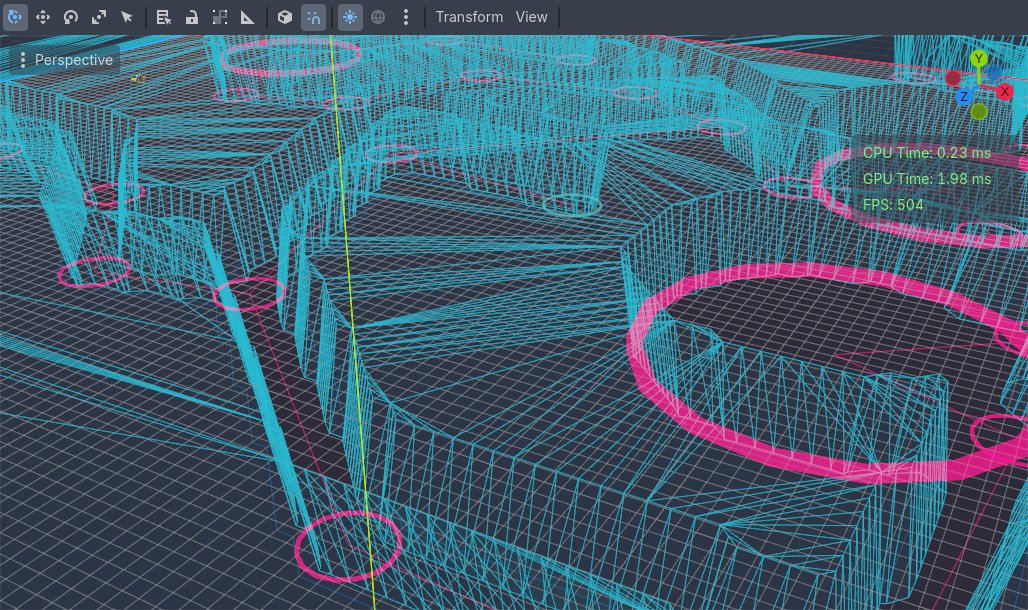Open the View menu
Image resolution: width=1028 pixels, height=610 pixels.
click(x=531, y=17)
